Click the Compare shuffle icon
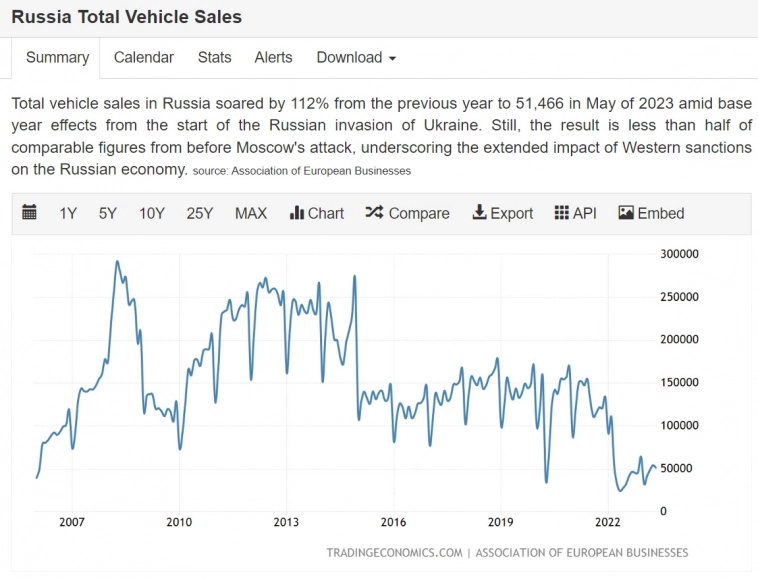This screenshot has width=758, height=579. click(x=374, y=213)
